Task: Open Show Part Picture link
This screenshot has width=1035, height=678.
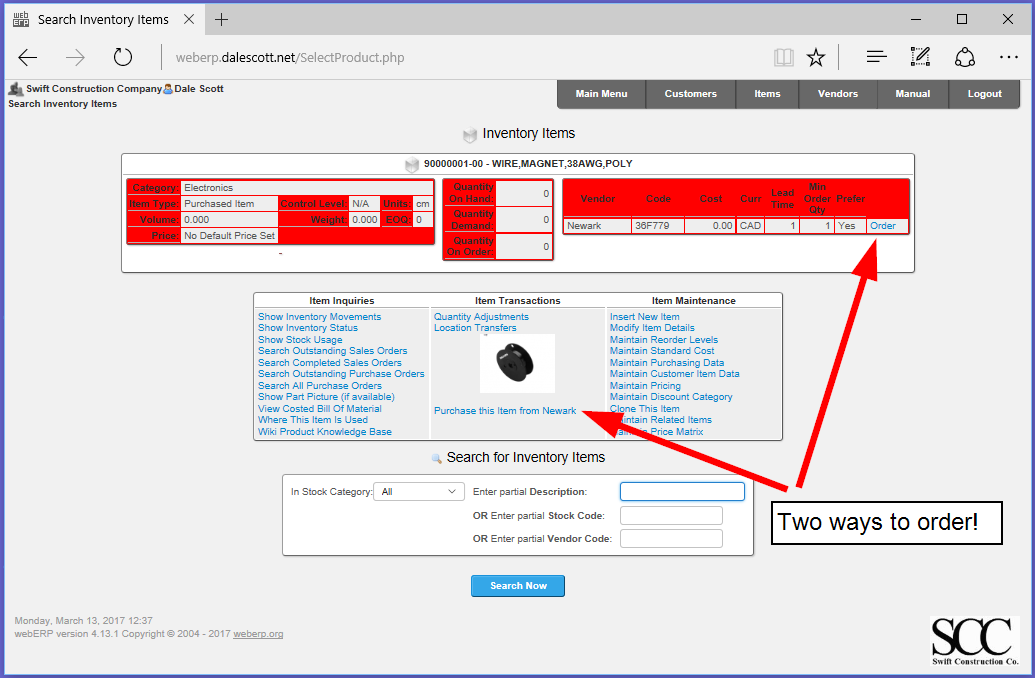Action: pos(326,397)
